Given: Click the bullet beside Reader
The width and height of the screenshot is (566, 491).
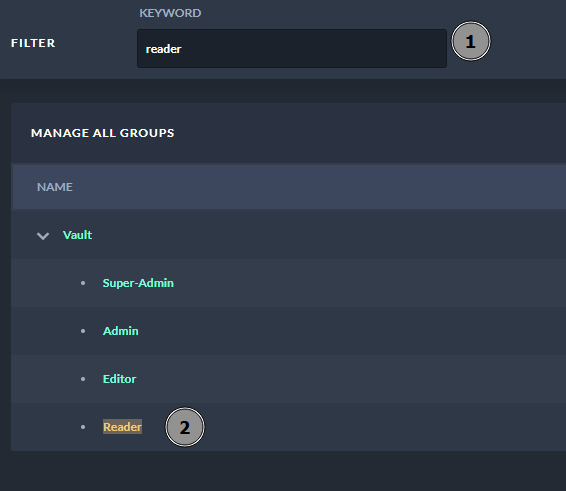Looking at the screenshot, I should coord(83,427).
